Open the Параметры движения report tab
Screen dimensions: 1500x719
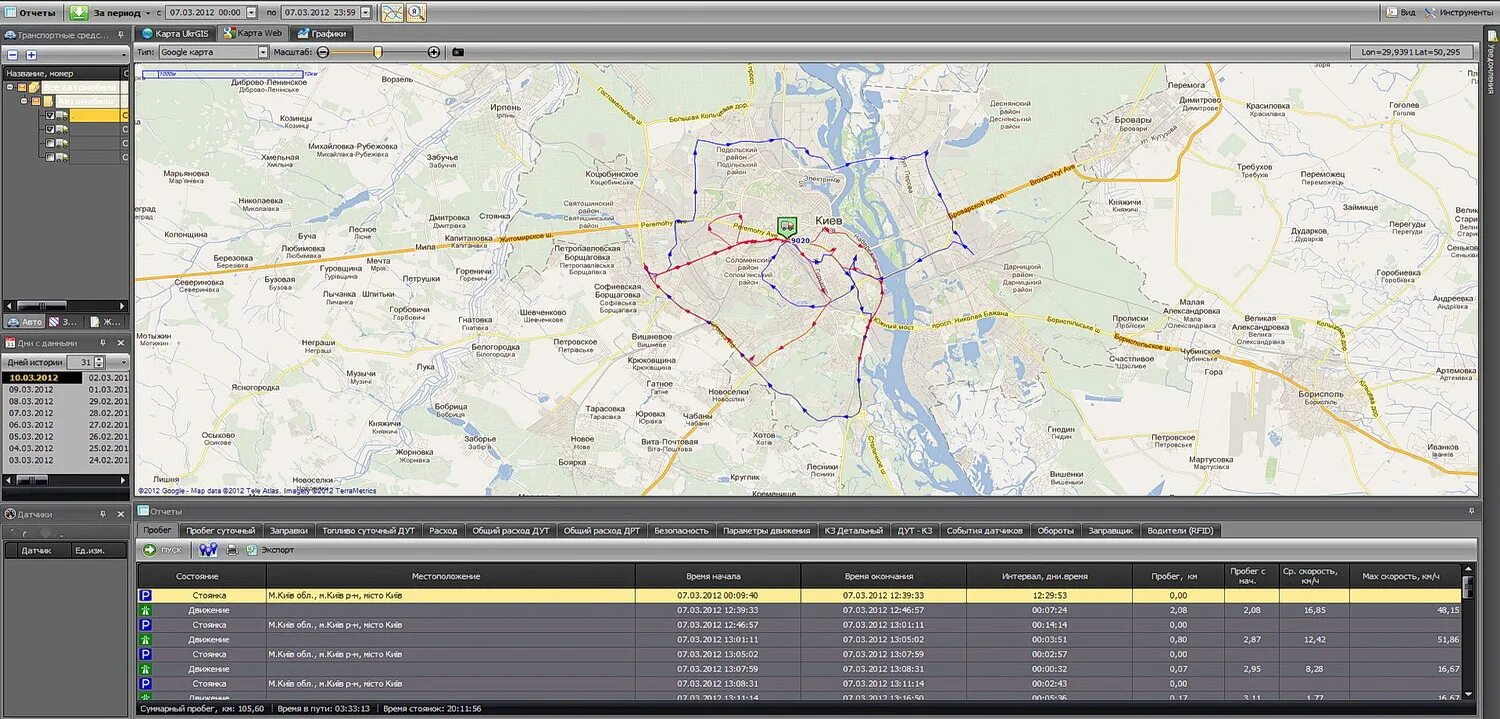766,531
